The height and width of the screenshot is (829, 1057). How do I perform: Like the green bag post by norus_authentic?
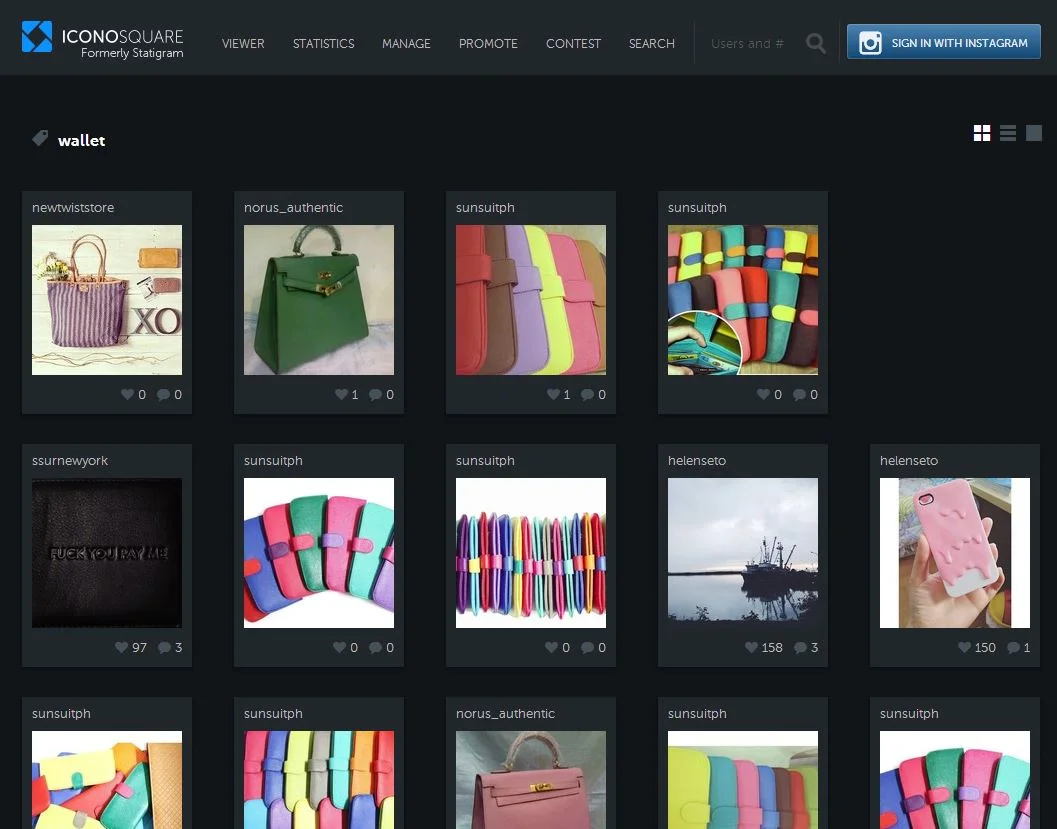341,394
